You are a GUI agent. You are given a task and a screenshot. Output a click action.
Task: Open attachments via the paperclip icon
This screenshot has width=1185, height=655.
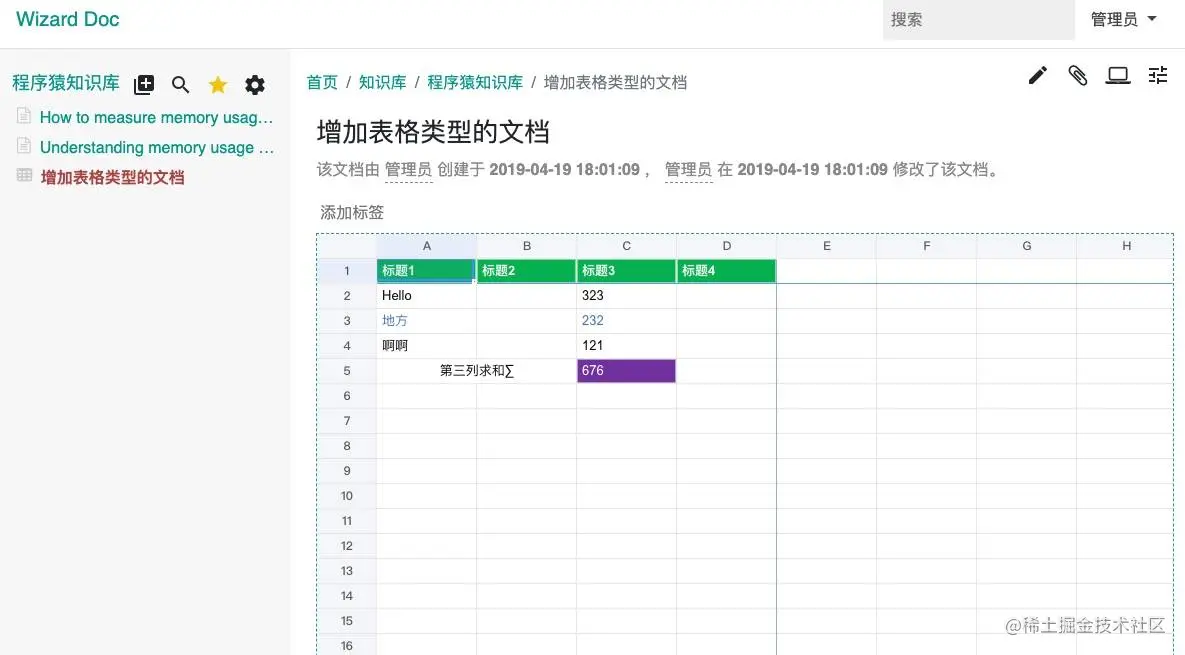coord(1078,75)
